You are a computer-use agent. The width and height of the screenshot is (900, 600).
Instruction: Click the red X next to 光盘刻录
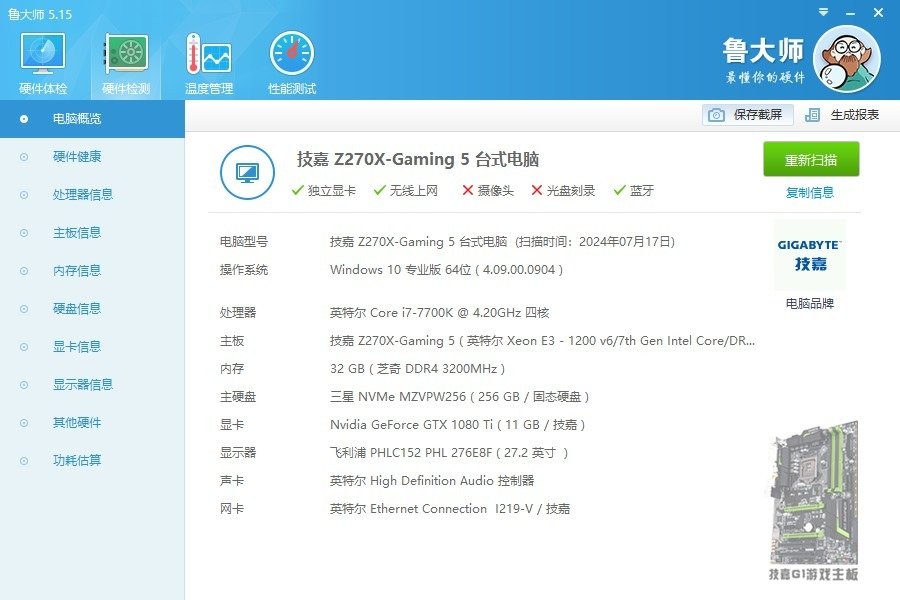tap(537, 190)
